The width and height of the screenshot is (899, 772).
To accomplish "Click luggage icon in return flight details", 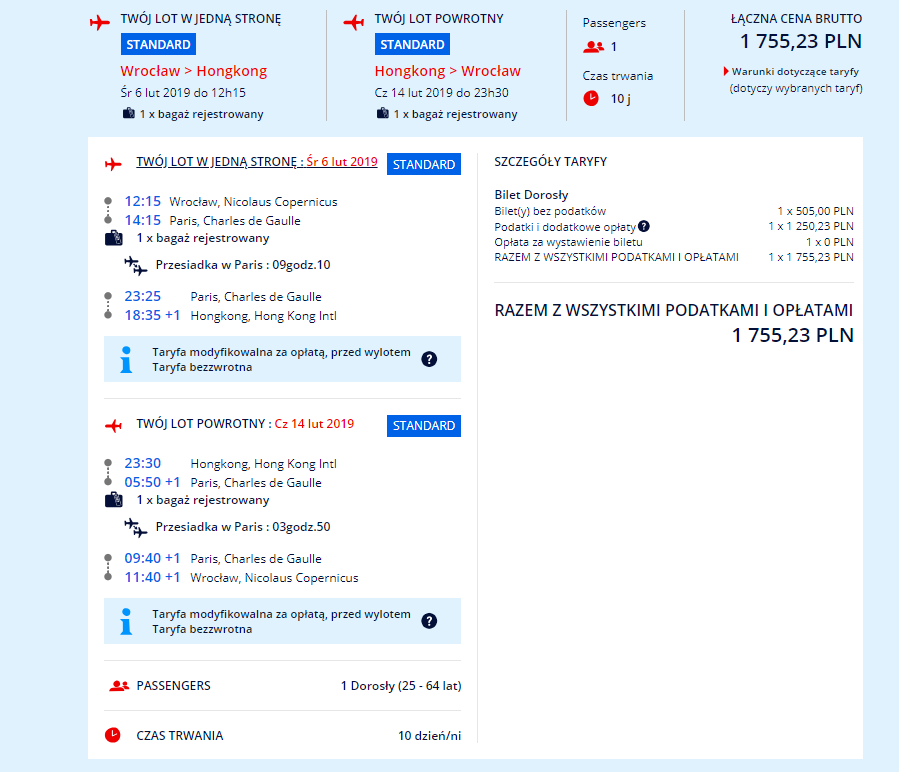I will pos(114,500).
